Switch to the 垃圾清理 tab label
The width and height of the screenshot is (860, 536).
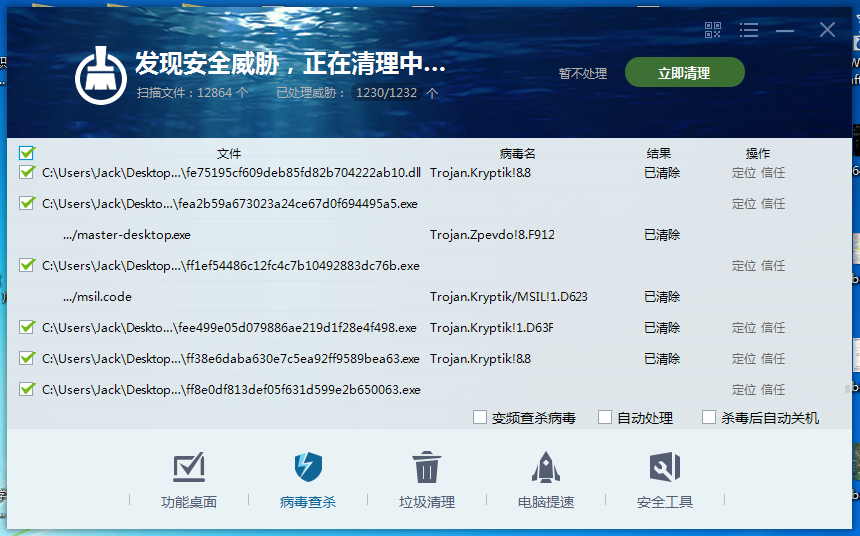tap(427, 502)
